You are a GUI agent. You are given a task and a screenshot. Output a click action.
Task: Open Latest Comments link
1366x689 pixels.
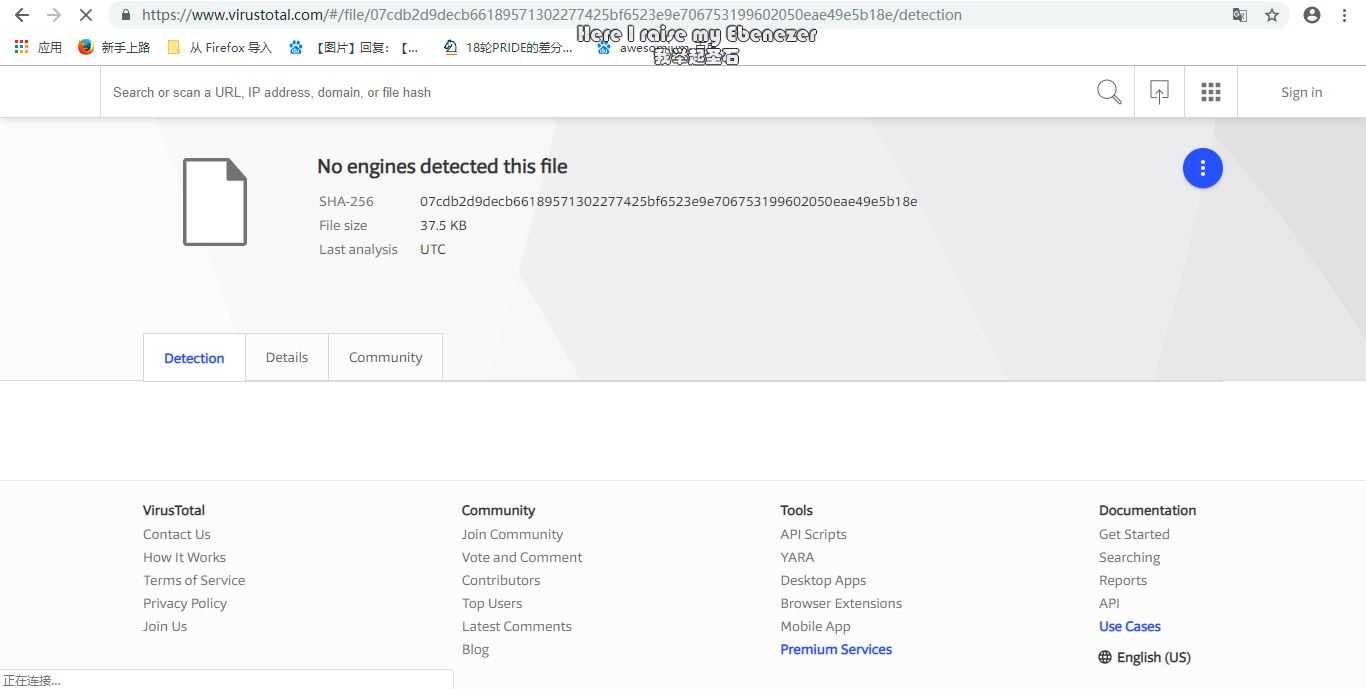(517, 626)
